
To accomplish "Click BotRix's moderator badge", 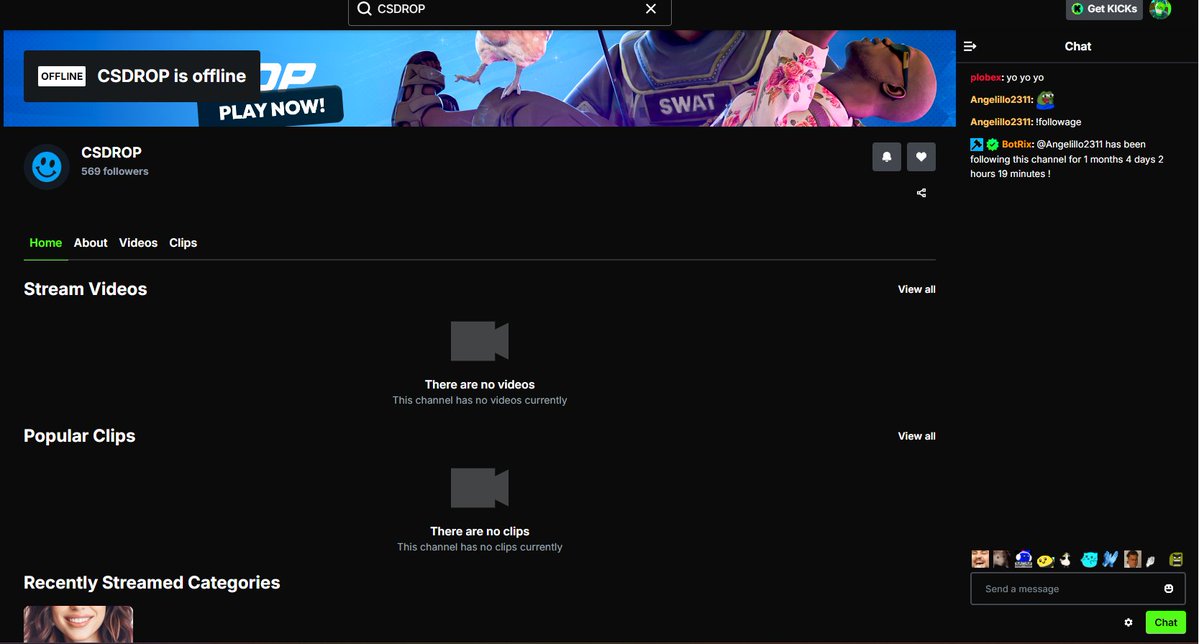I will pyautogui.click(x=976, y=144).
